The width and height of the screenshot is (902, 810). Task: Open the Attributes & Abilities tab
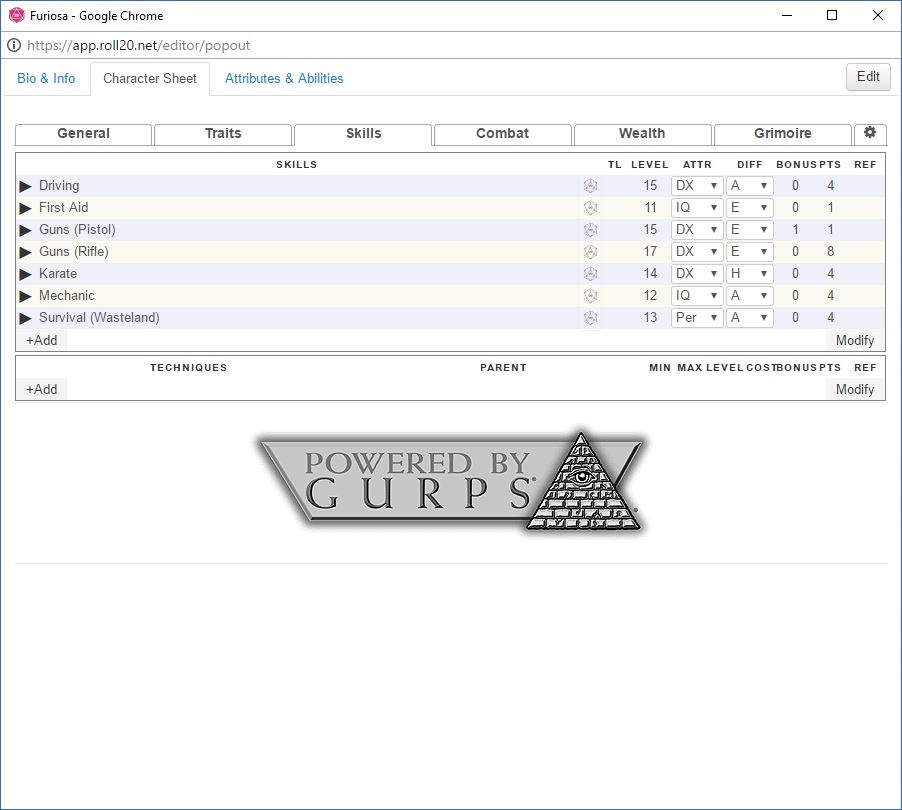pyautogui.click(x=284, y=78)
